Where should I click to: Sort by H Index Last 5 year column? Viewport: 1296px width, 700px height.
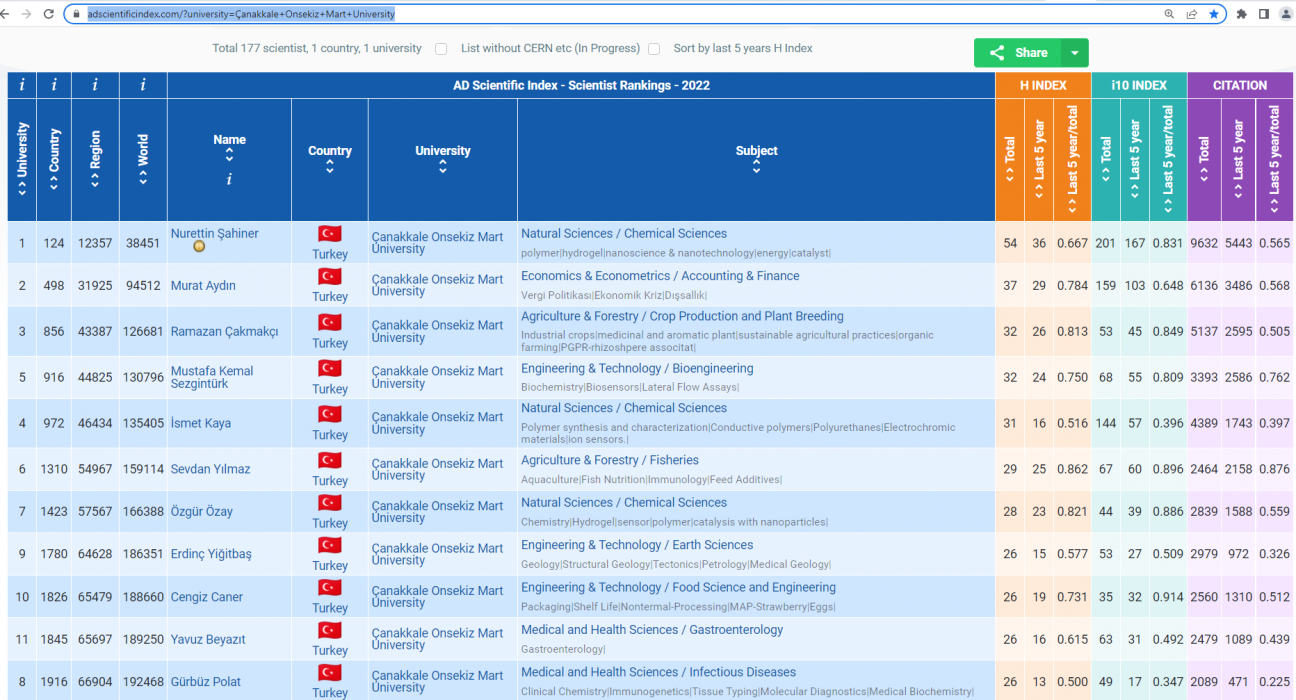click(1039, 159)
